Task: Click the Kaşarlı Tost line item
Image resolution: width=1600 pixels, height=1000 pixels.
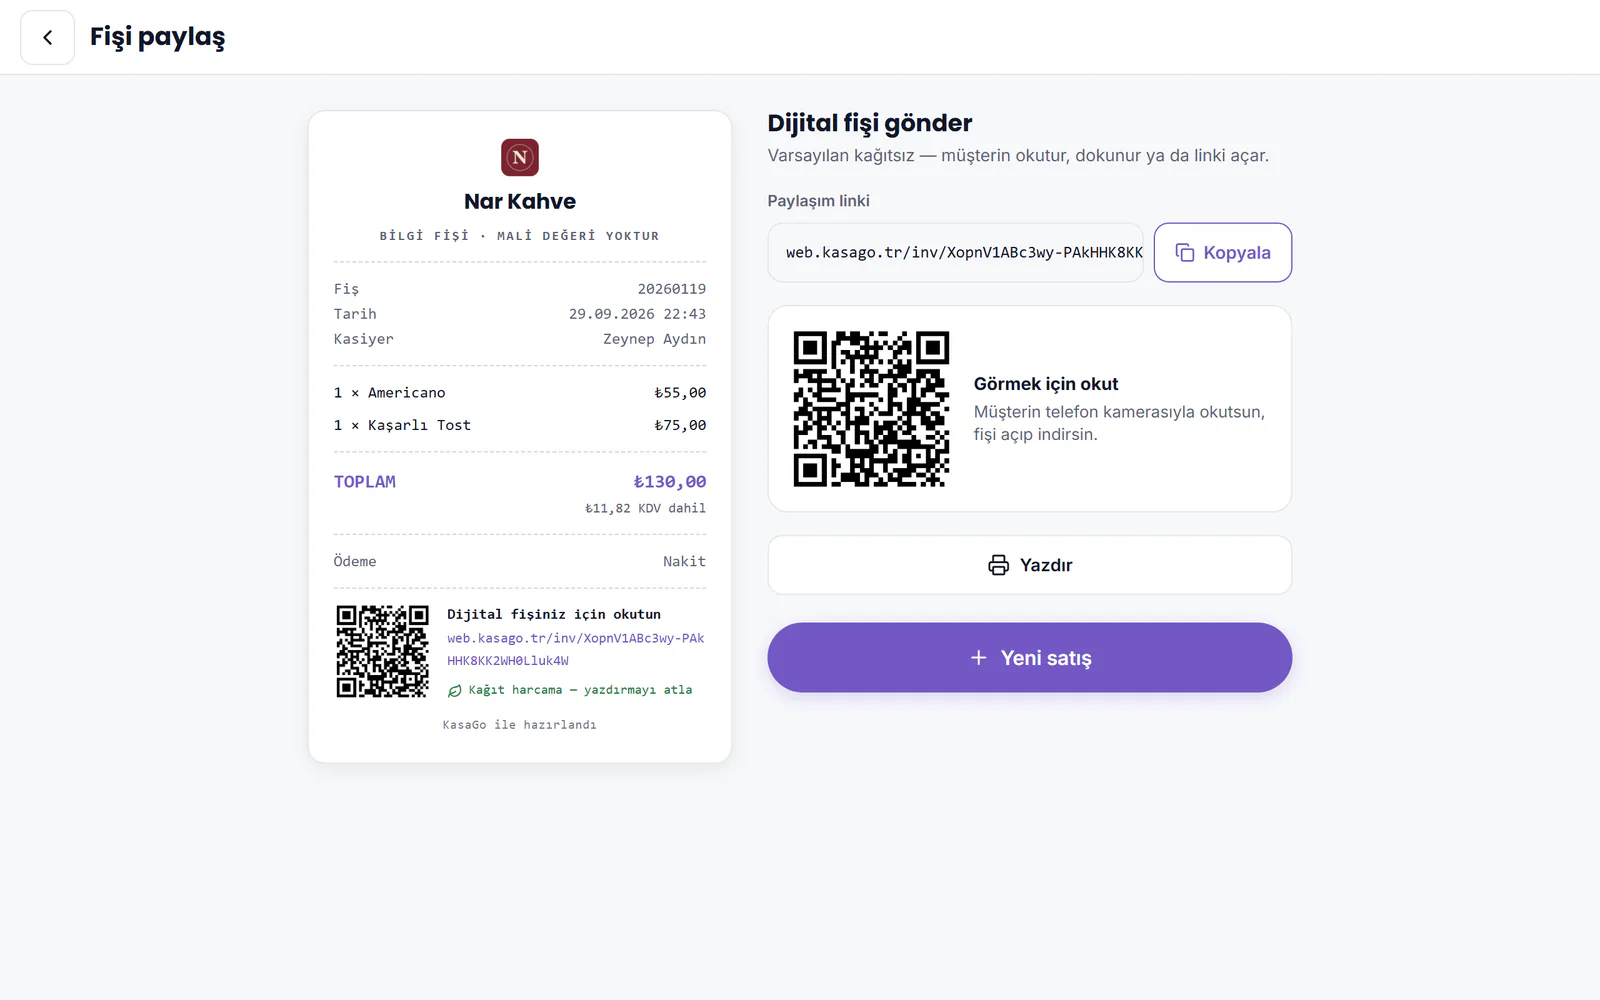Action: [x=520, y=425]
